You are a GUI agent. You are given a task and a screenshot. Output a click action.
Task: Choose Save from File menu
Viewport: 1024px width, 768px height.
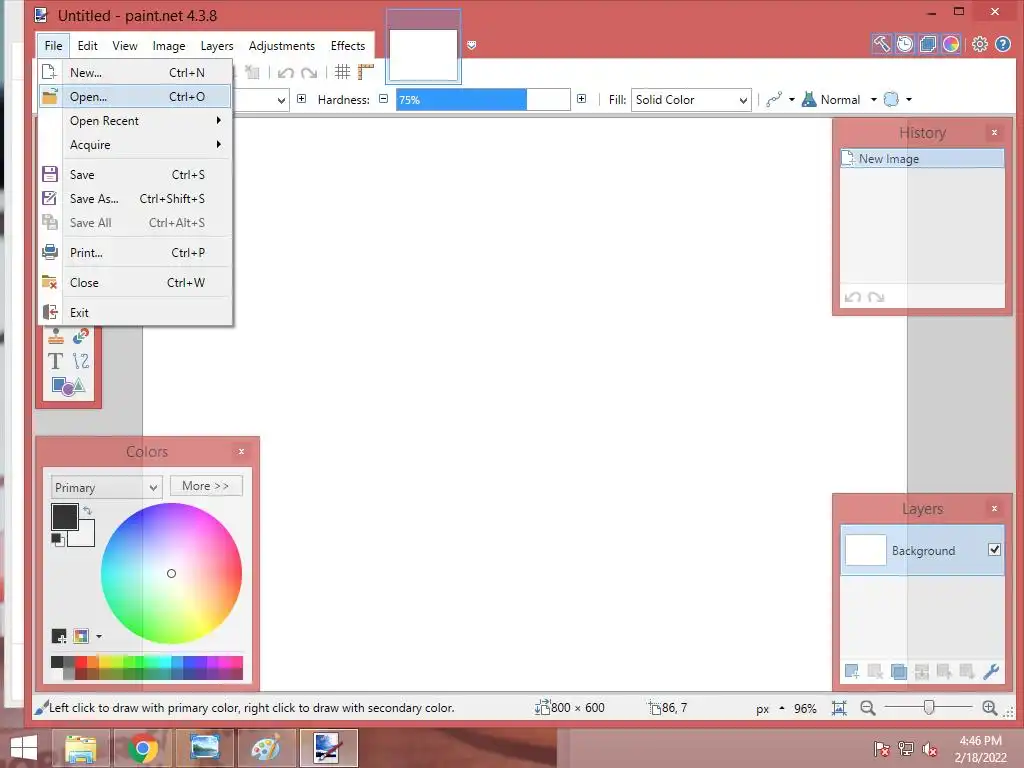[x=135, y=174]
